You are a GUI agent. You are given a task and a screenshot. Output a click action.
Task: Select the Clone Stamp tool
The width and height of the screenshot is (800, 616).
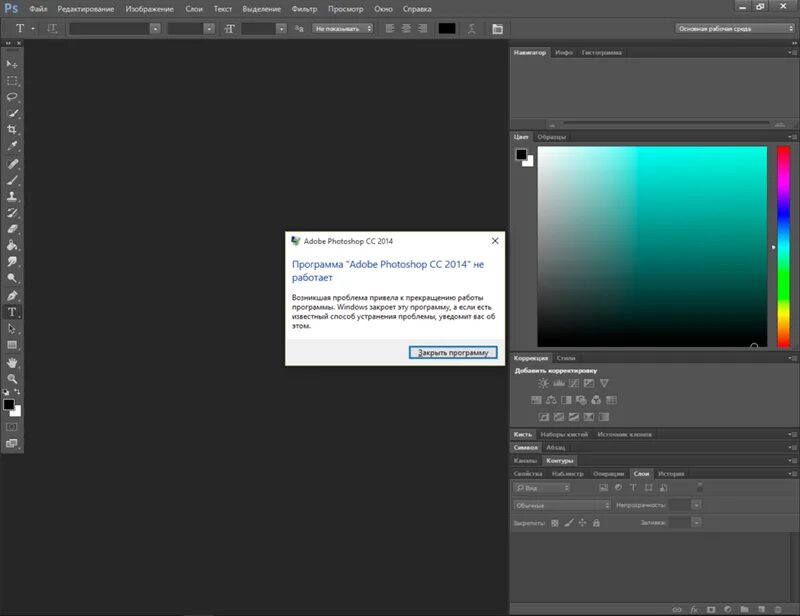pyautogui.click(x=12, y=196)
